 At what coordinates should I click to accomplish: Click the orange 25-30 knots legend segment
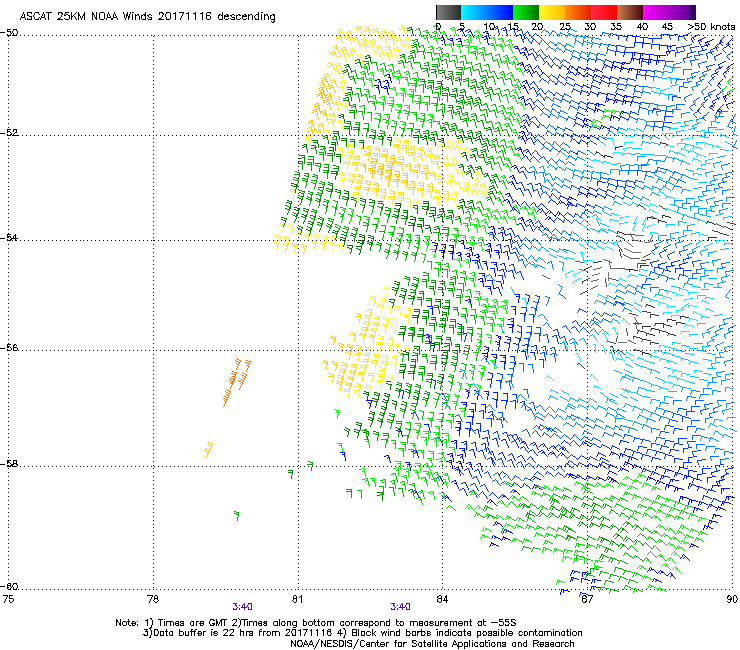578,12
